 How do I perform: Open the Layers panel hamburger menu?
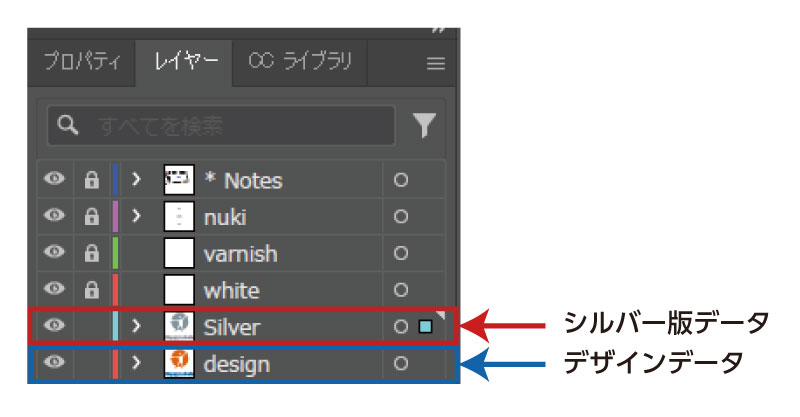436,64
